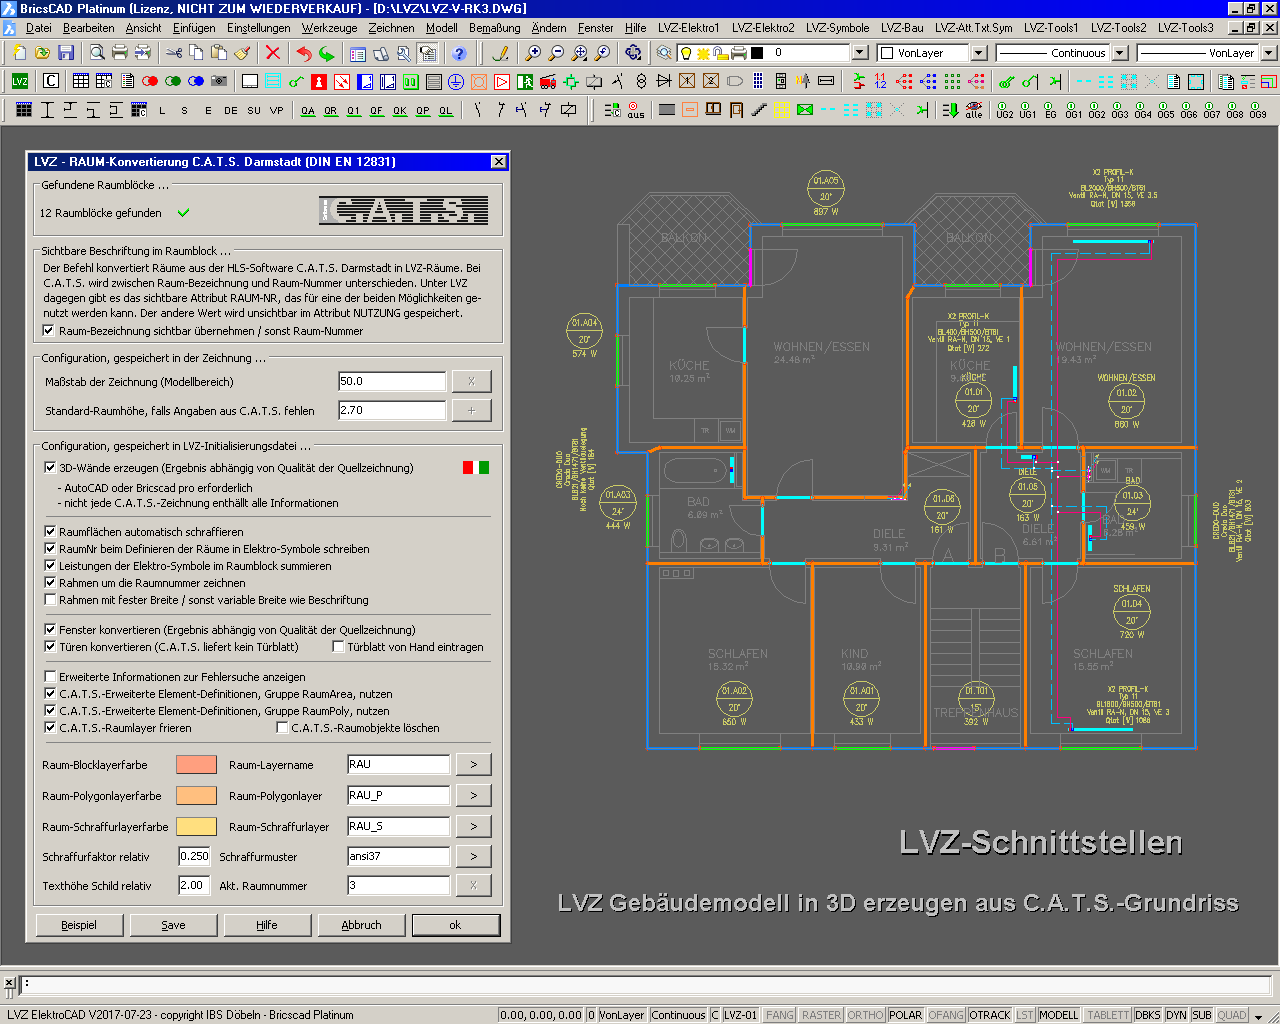The width and height of the screenshot is (1280, 1024).
Task: Click the 'alle' show all floors icon
Action: click(x=974, y=110)
